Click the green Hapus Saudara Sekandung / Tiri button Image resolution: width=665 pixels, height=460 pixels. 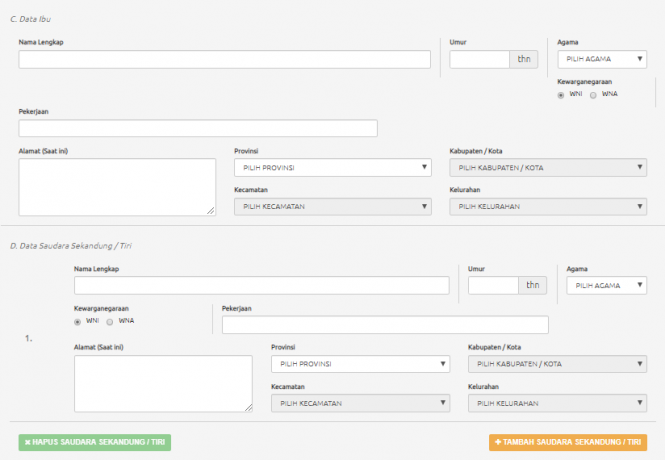94,442
